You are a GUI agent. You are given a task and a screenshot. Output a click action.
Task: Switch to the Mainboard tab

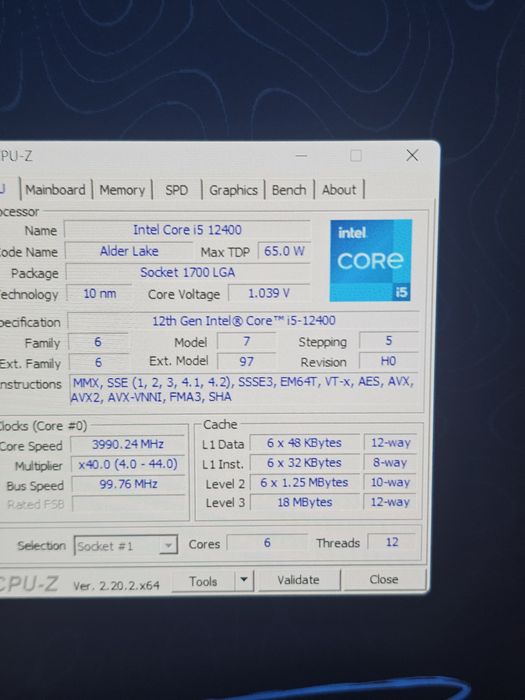click(x=56, y=190)
